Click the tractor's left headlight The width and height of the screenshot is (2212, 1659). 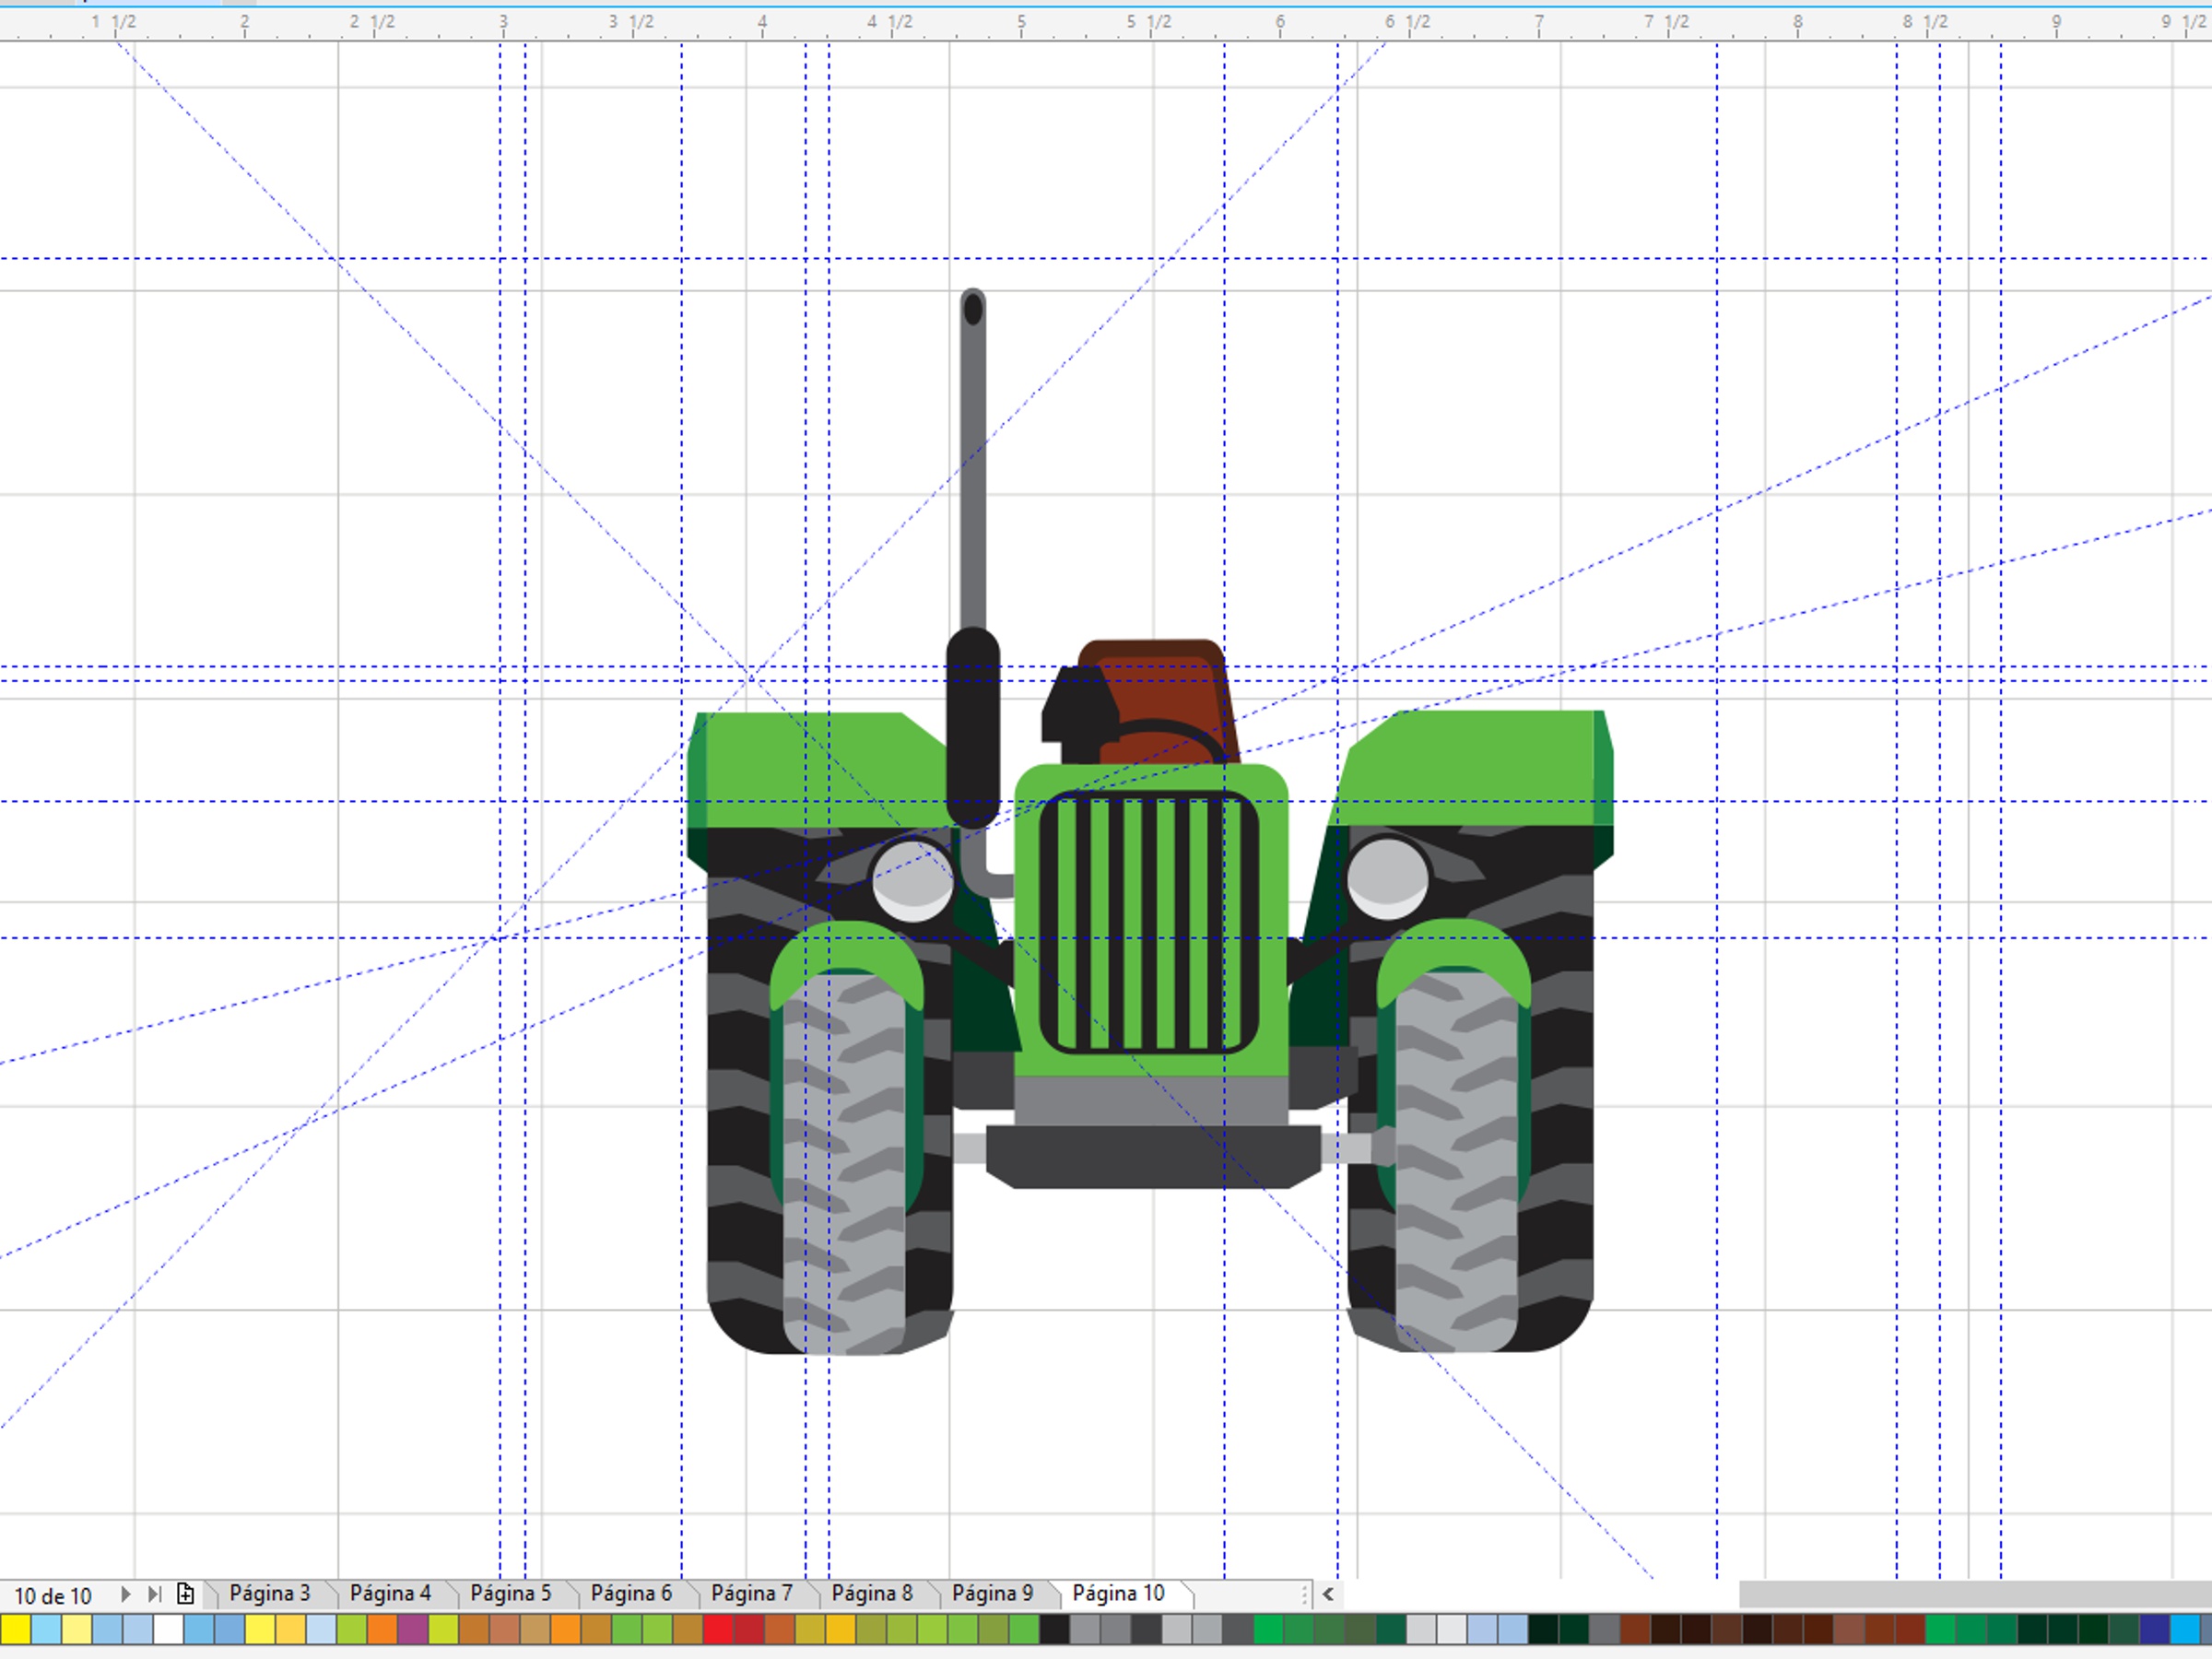pos(913,880)
